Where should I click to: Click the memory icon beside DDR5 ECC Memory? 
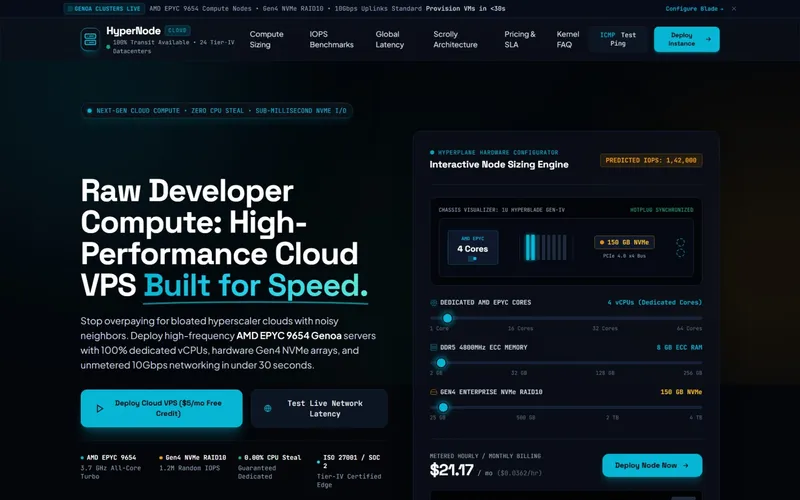pyautogui.click(x=434, y=347)
